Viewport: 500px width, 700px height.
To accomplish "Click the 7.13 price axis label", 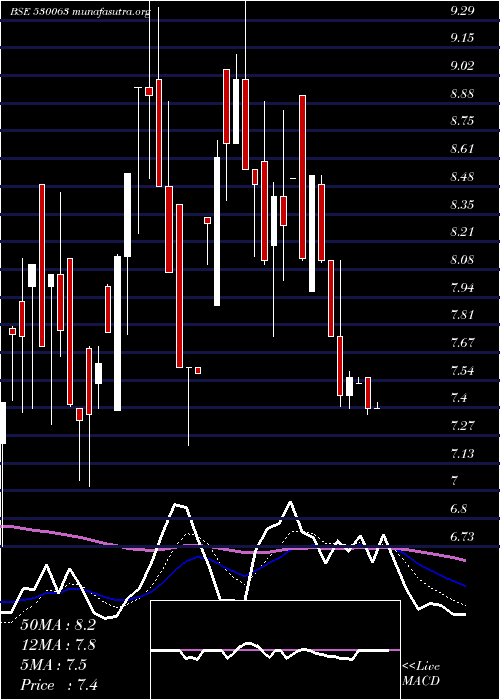I will click(x=462, y=454).
